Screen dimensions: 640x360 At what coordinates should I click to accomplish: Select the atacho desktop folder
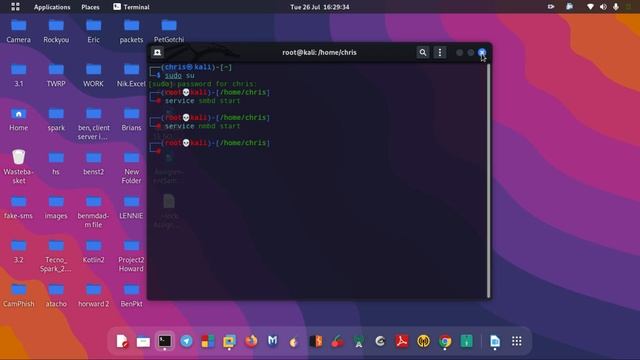(x=56, y=295)
